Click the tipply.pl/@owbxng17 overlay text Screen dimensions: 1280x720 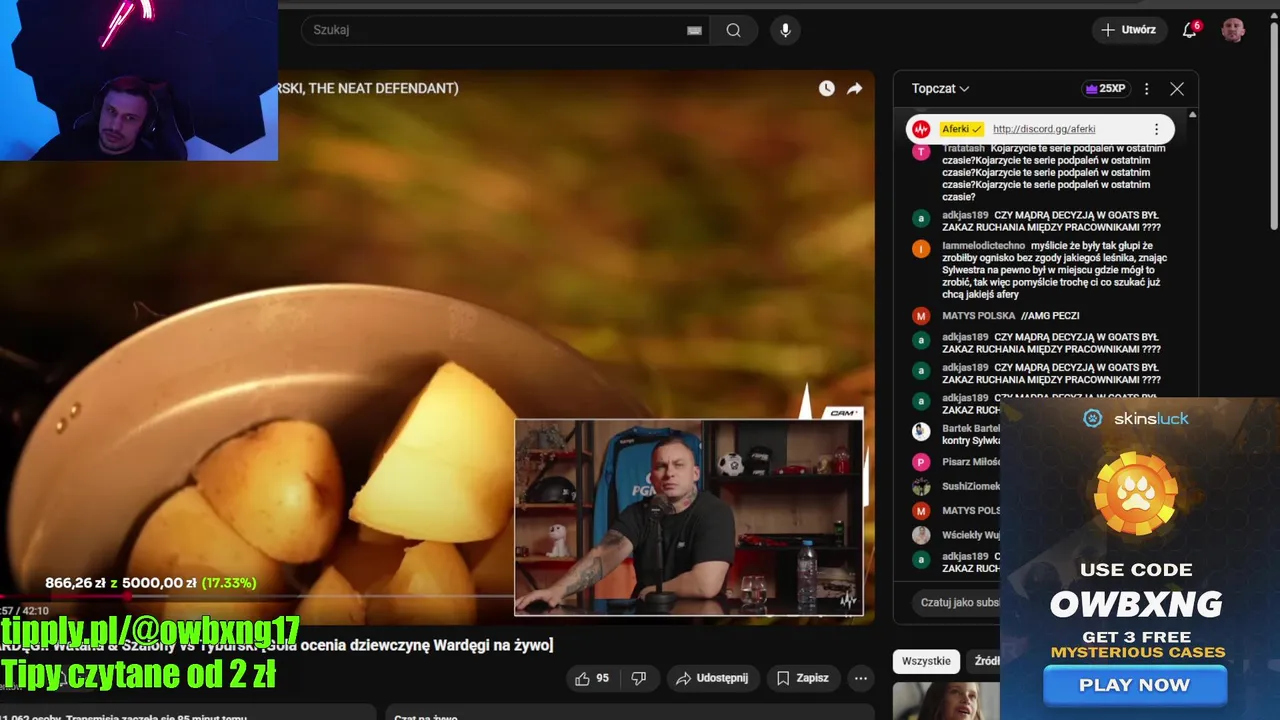(x=150, y=631)
